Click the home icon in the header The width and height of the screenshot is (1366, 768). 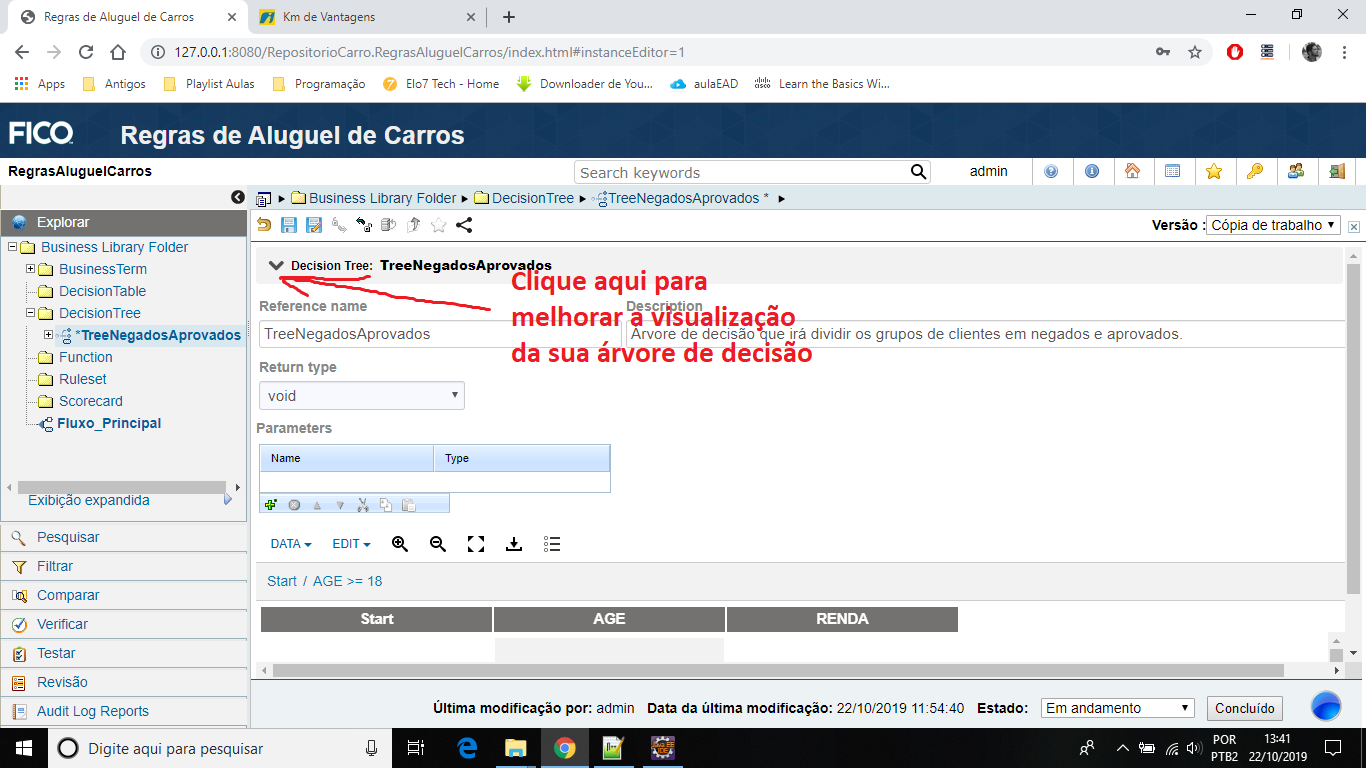1134,171
